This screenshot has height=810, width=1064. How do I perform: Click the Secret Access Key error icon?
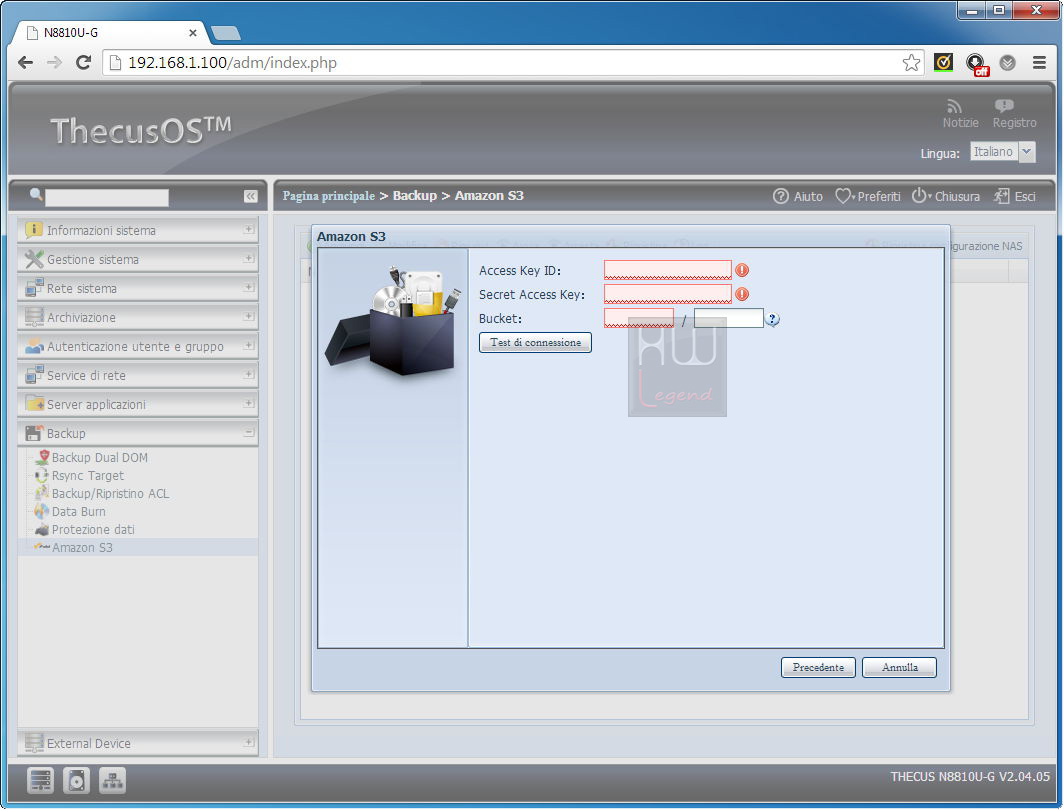pyautogui.click(x=742, y=294)
